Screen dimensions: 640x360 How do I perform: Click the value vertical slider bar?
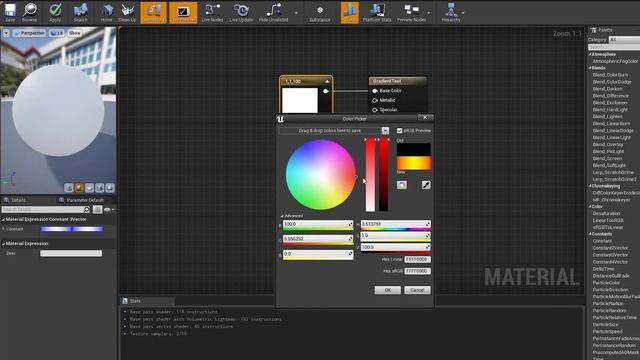point(384,175)
